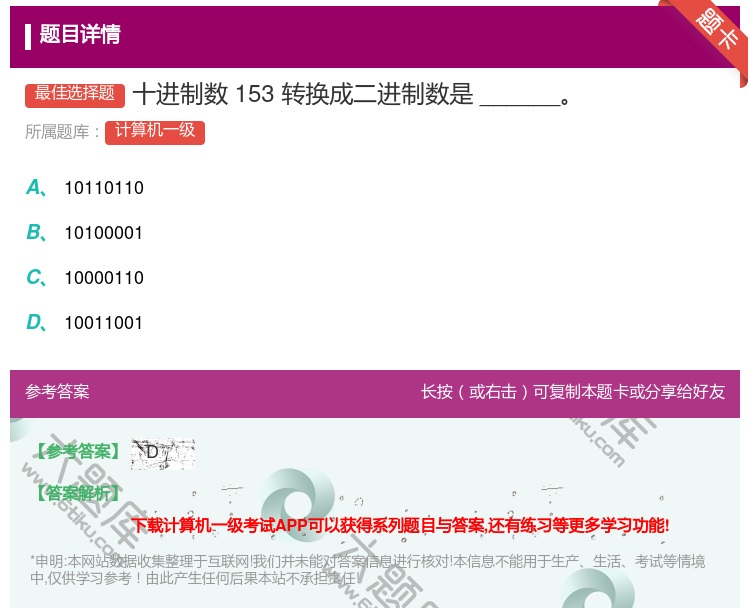The width and height of the screenshot is (750, 608).
Task: Click the 题目详情 header title
Action: coord(80,35)
